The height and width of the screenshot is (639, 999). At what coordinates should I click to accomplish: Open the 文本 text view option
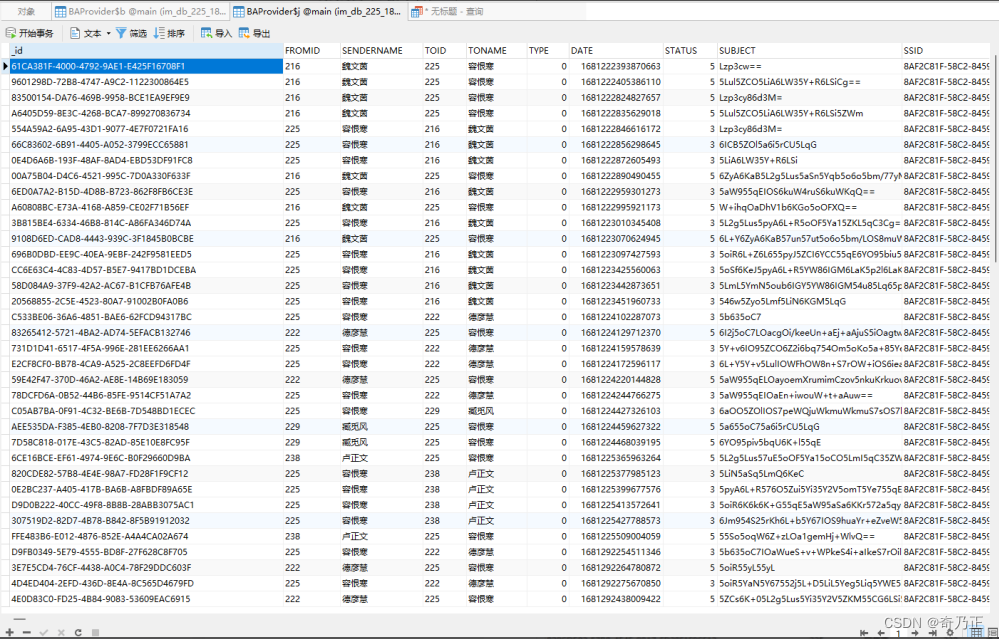[x=85, y=33]
